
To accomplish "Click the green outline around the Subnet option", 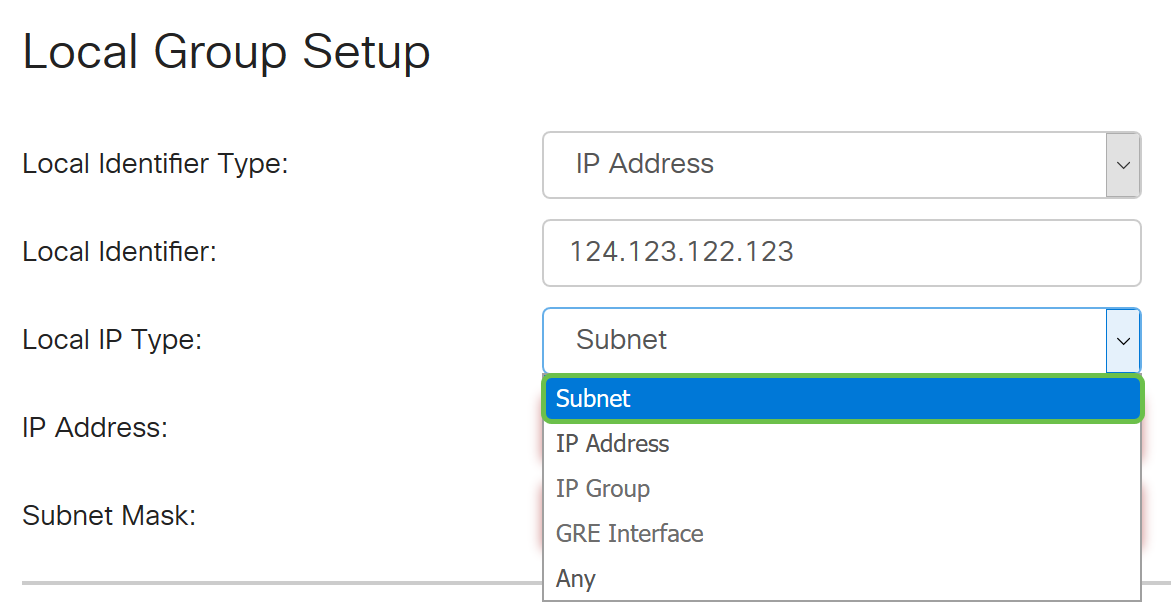I will (x=842, y=378).
